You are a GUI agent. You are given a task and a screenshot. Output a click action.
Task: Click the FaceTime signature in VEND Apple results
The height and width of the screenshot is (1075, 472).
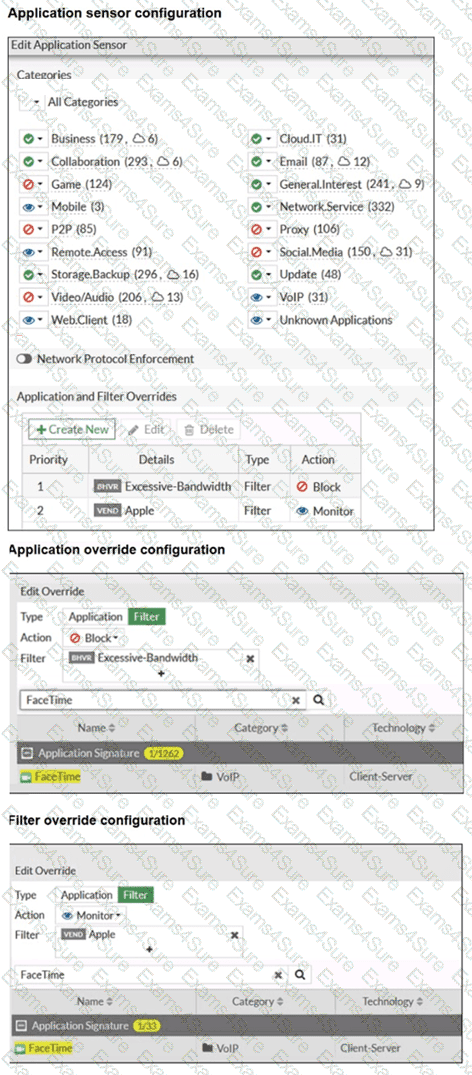coord(43,1048)
